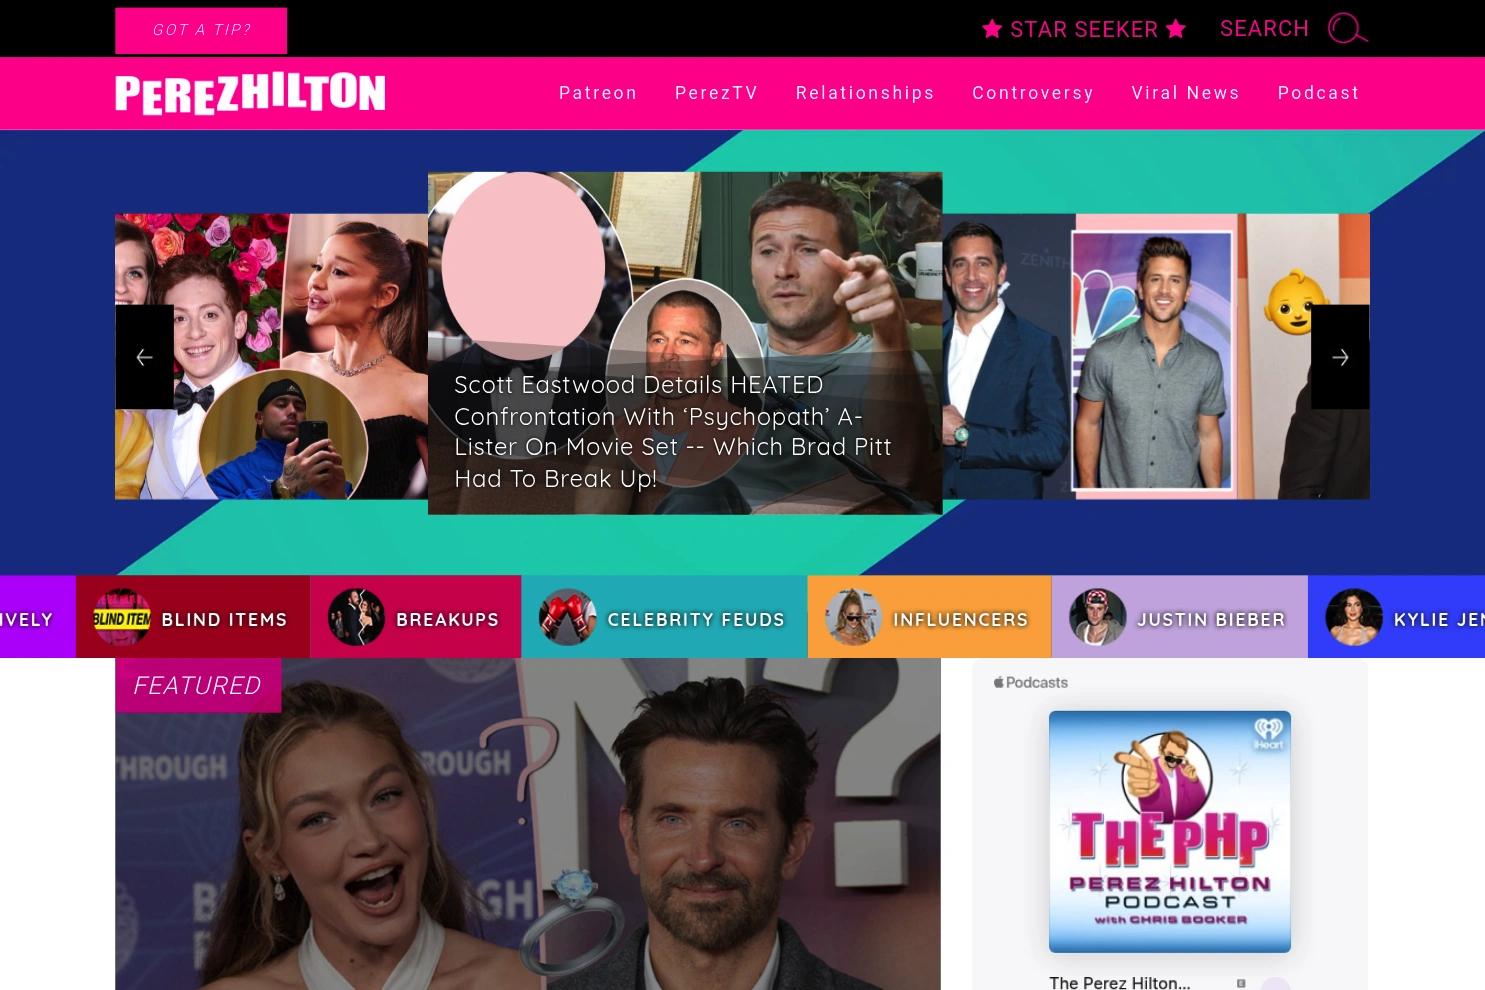Open the Patreon menu item

(598, 93)
